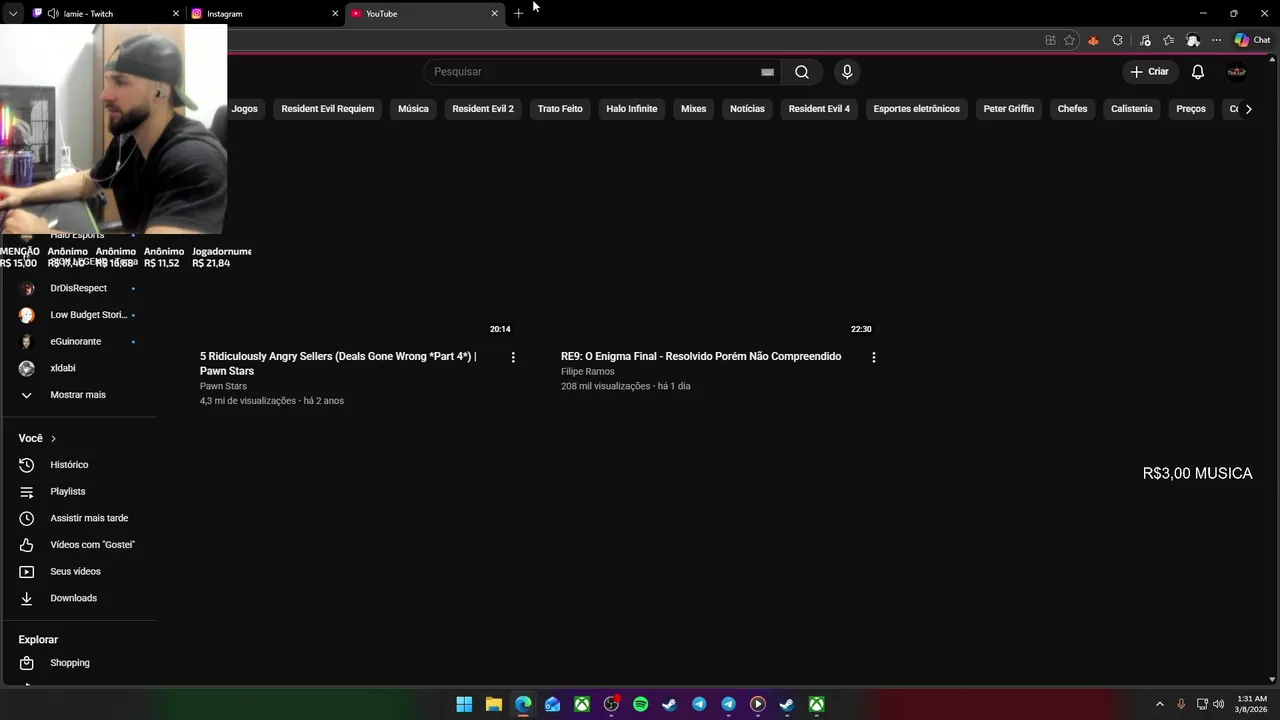This screenshot has width=1280, height=720.
Task: Show more filter chips with right arrow
Action: click(x=1248, y=109)
